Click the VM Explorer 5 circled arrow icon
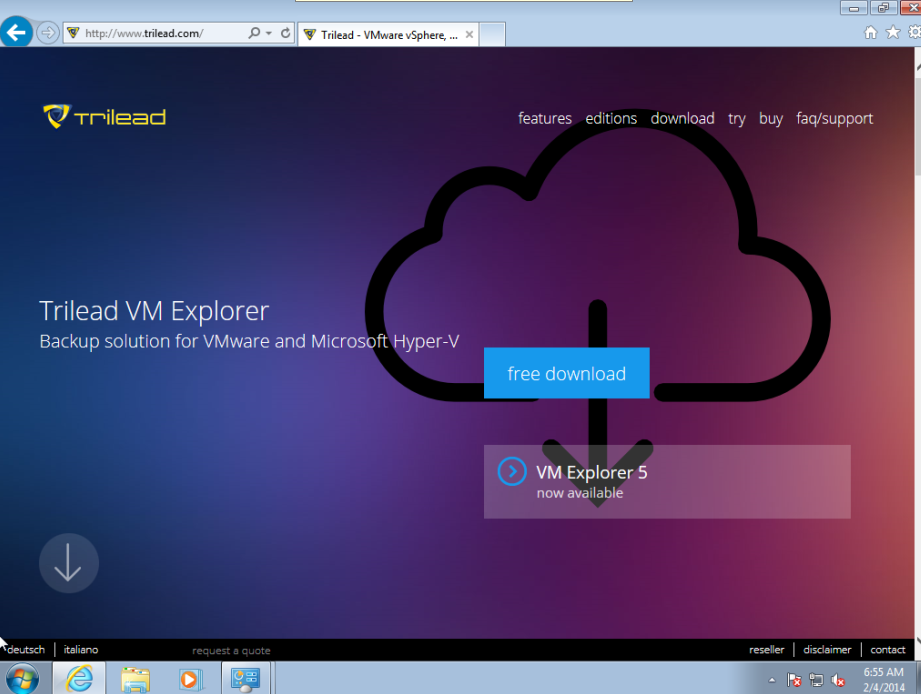This screenshot has width=921, height=694. pos(512,471)
